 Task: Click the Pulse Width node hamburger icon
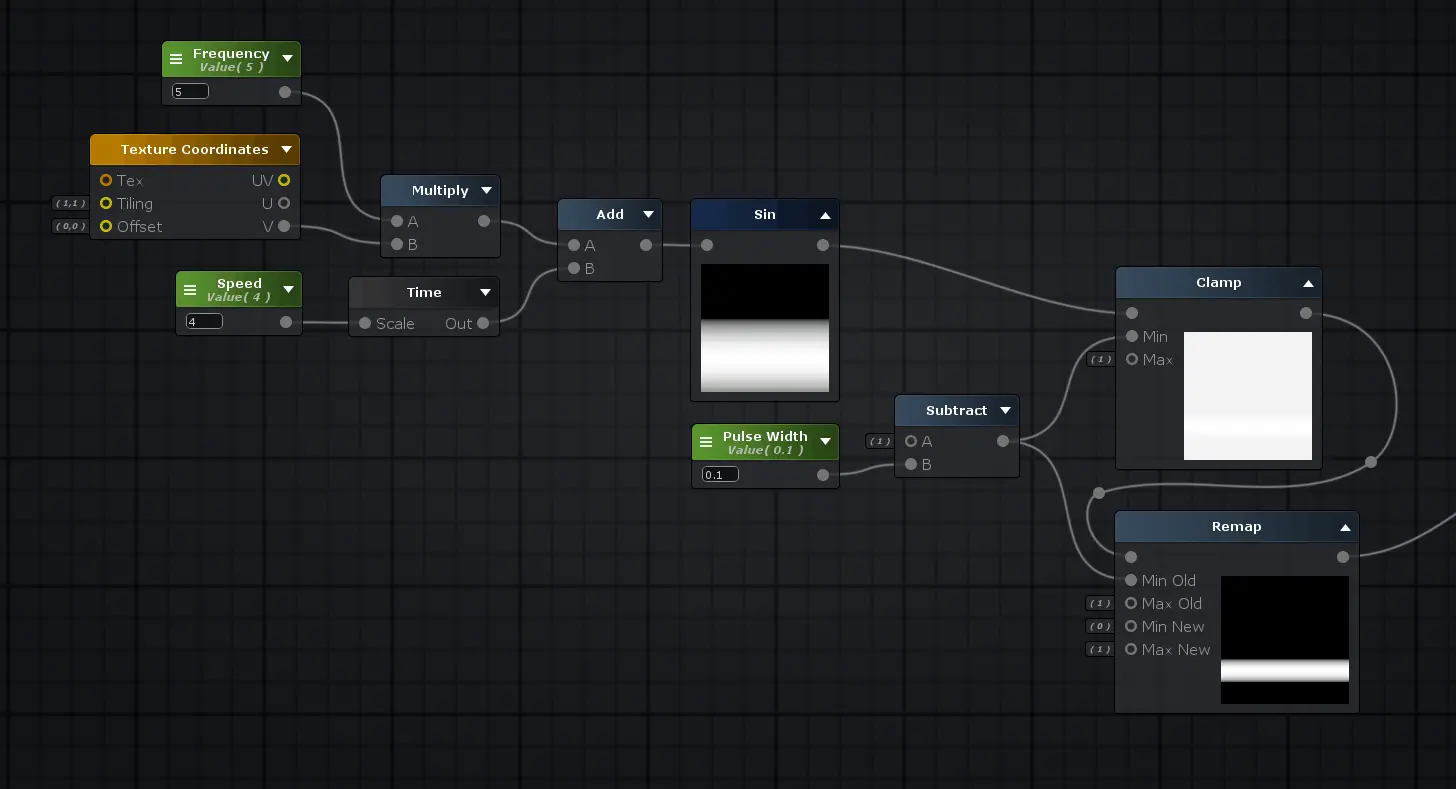click(706, 442)
